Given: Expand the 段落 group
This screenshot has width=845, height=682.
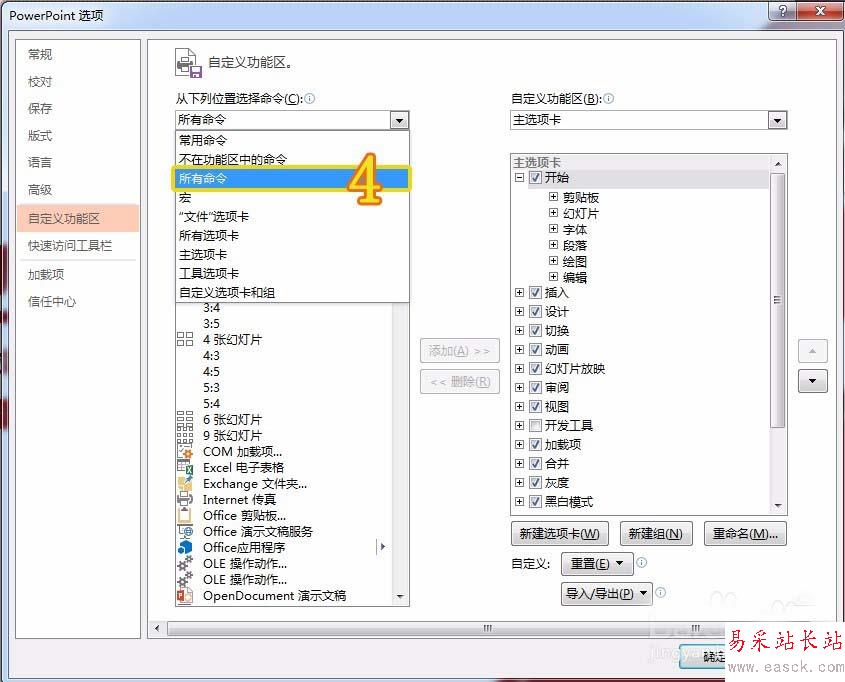Looking at the screenshot, I should (x=553, y=245).
